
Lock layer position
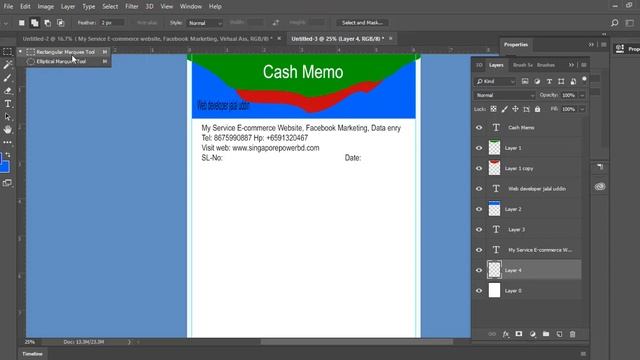pyautogui.click(x=516, y=109)
